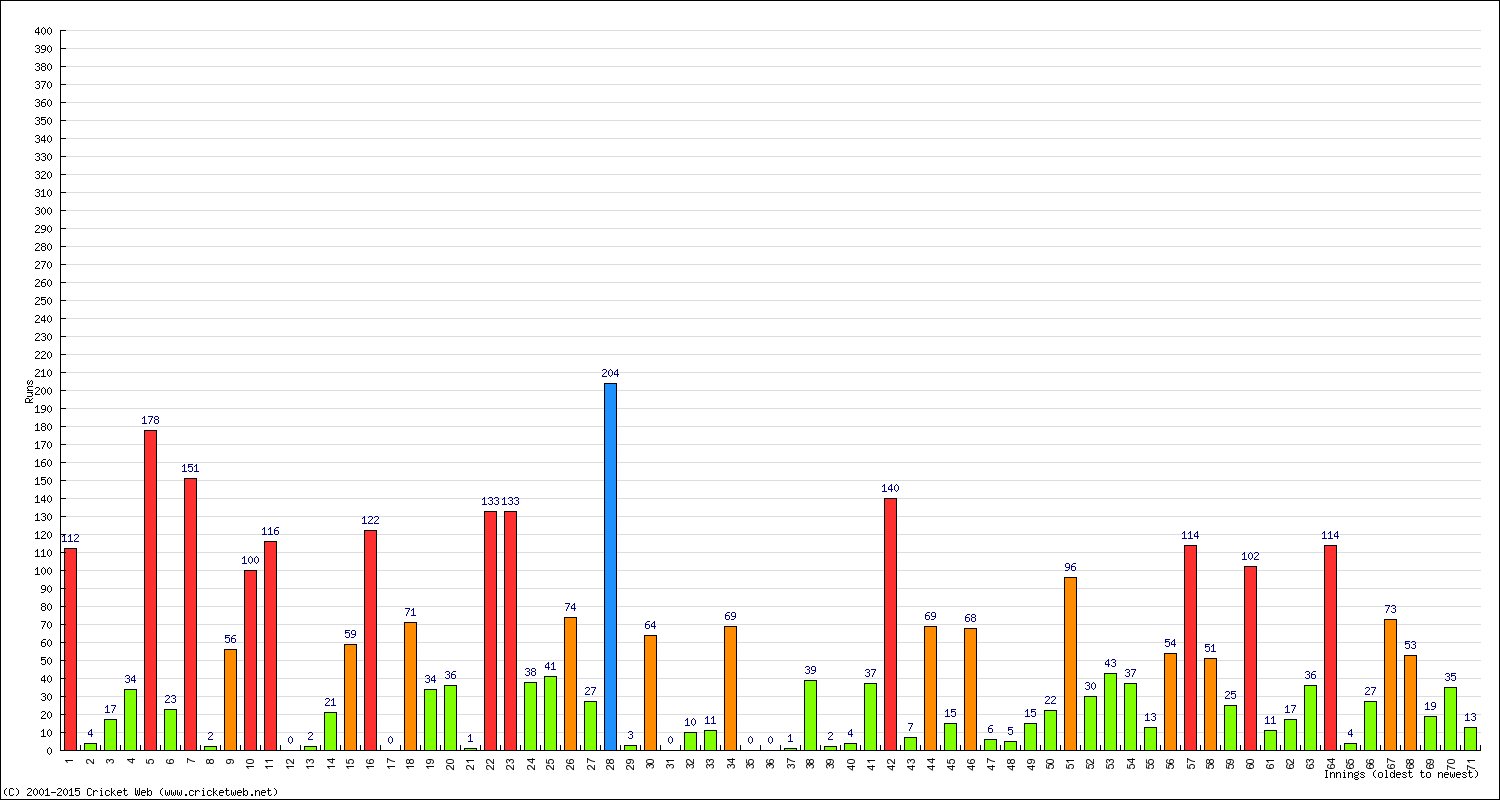
Task: Click the value label 54
Action: coord(1170,643)
